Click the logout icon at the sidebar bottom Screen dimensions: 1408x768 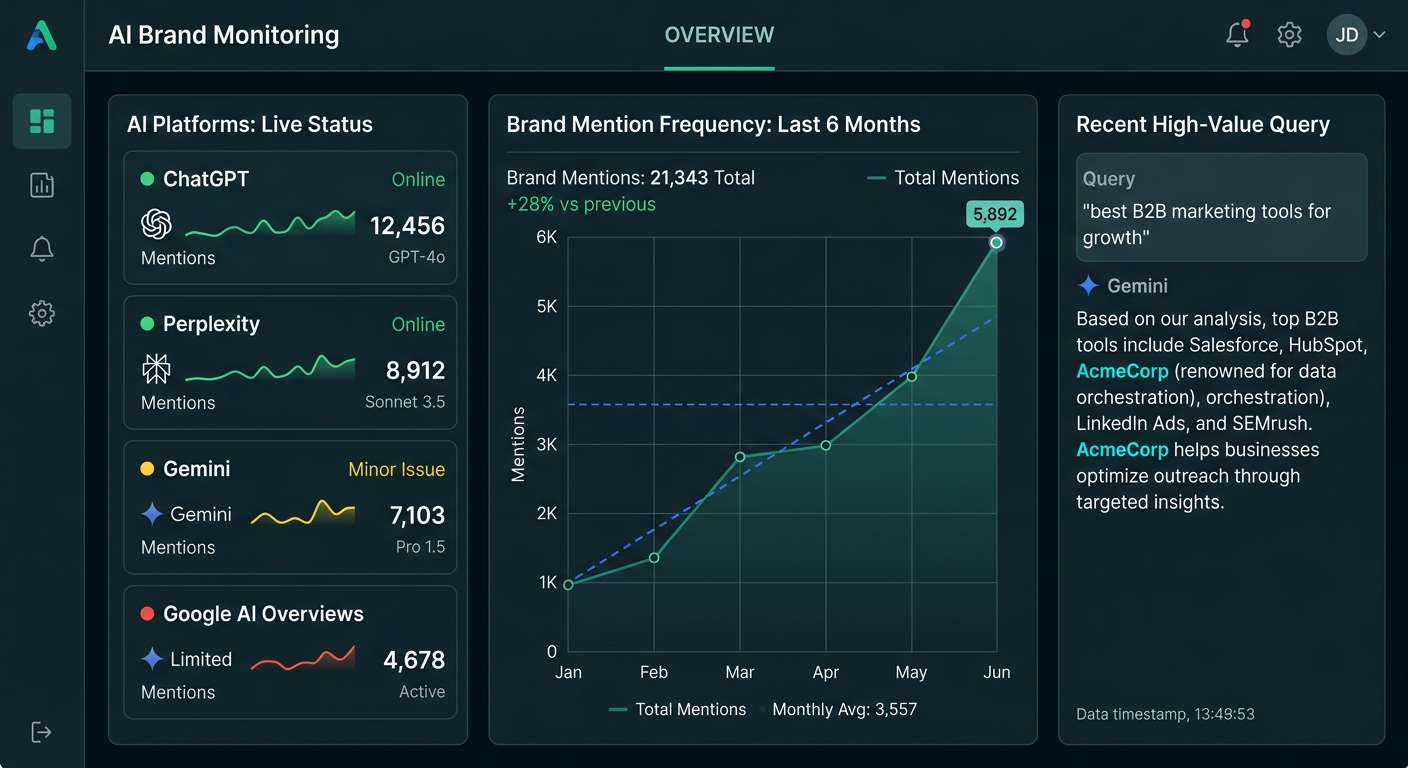coord(41,732)
